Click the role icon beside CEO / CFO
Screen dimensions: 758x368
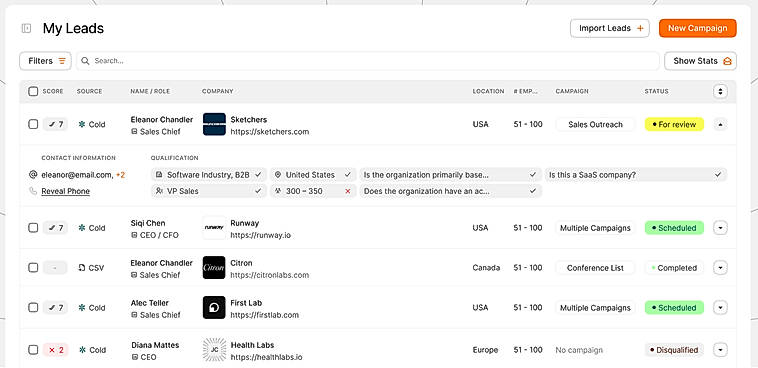click(134, 236)
